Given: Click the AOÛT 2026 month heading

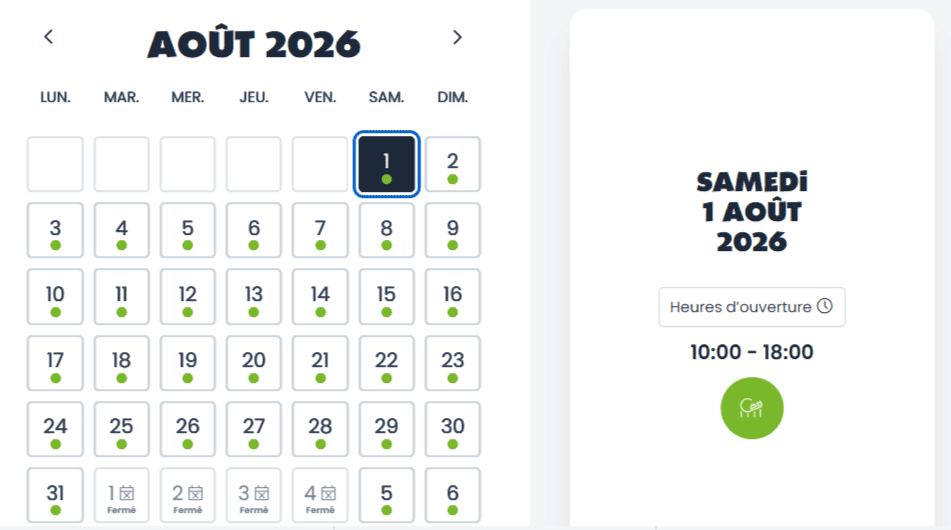Looking at the screenshot, I should click(x=254, y=44).
